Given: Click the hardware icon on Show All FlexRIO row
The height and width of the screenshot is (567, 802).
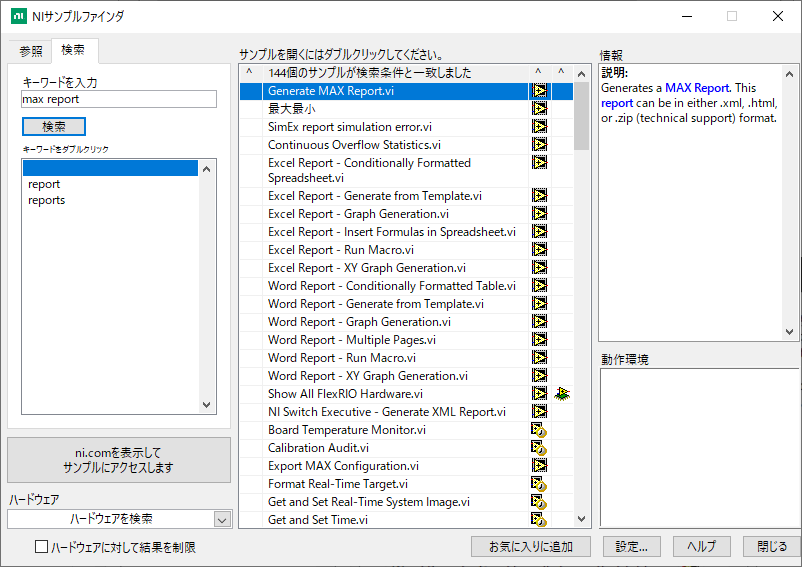Looking at the screenshot, I should point(562,394).
